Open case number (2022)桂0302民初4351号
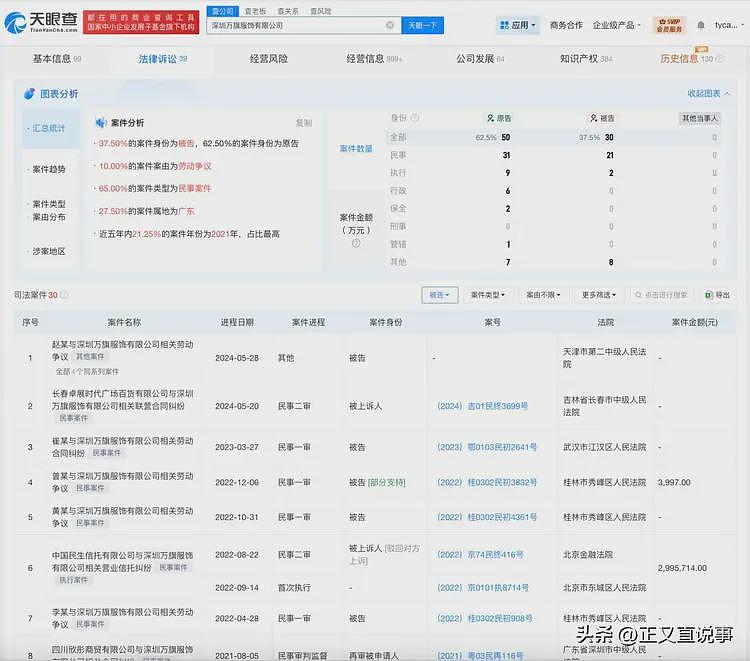The width and height of the screenshot is (750, 661). (x=487, y=517)
